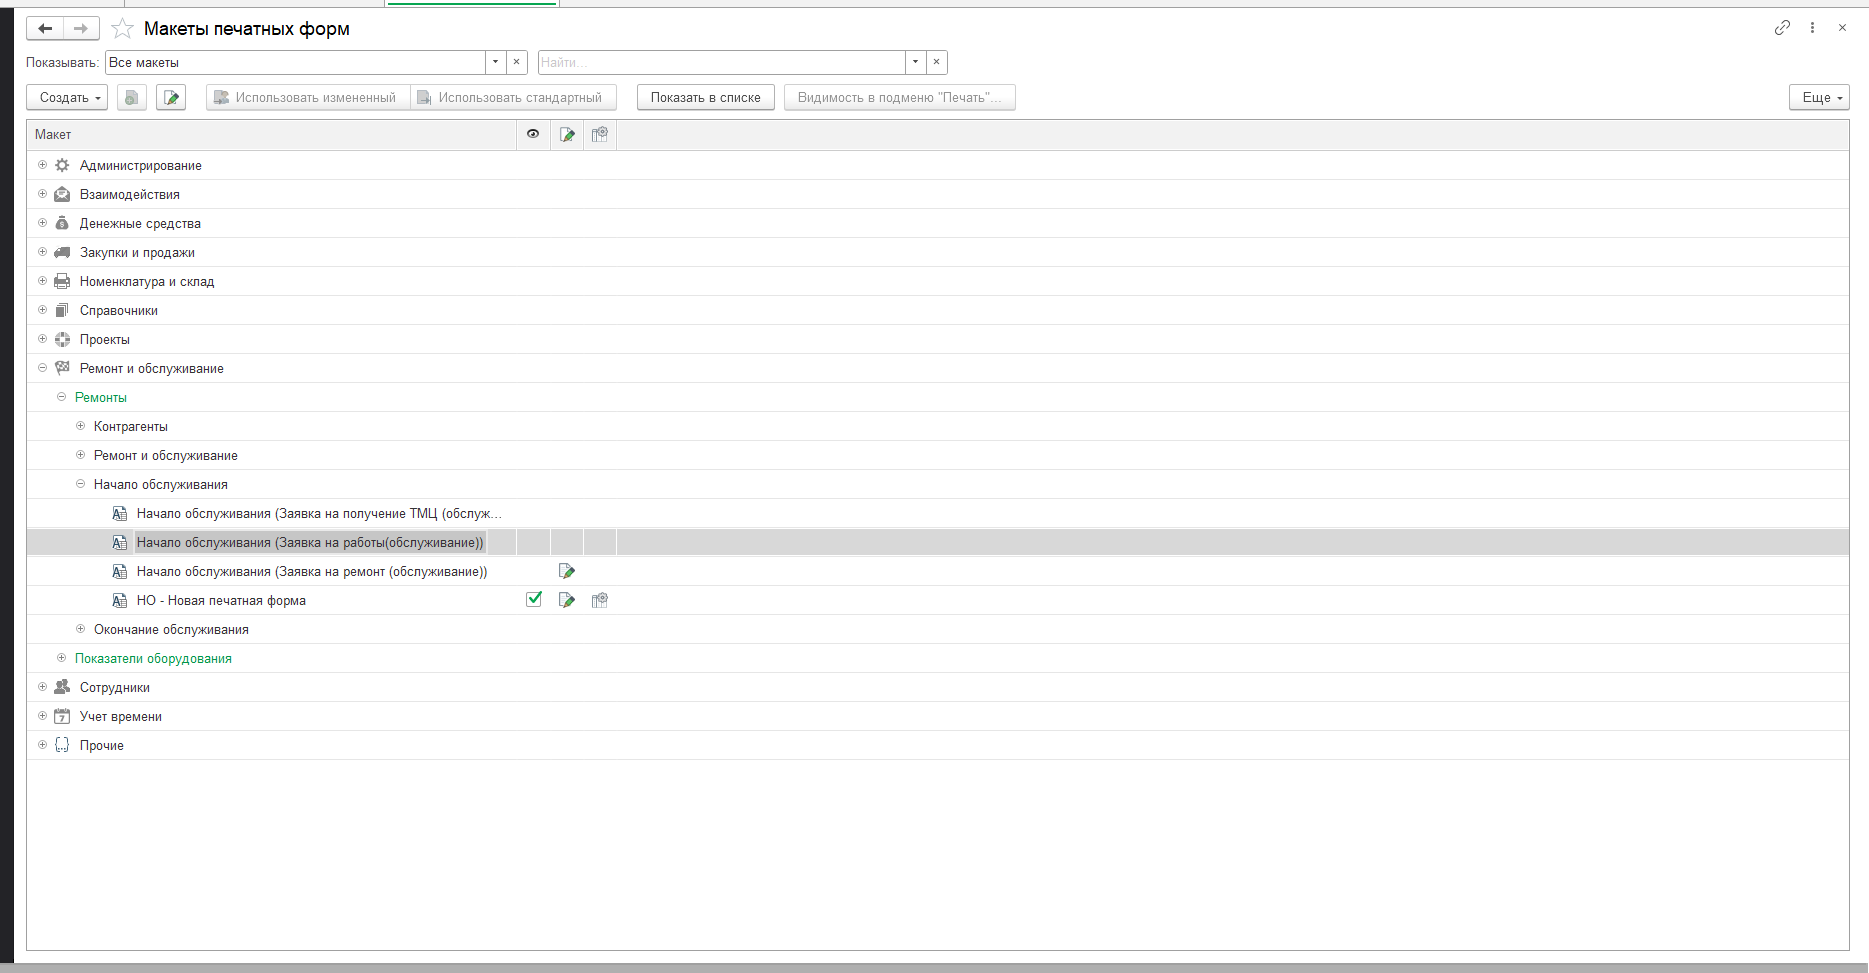Click Показать в списке button
Image resolution: width=1869 pixels, height=973 pixels.
tap(706, 98)
